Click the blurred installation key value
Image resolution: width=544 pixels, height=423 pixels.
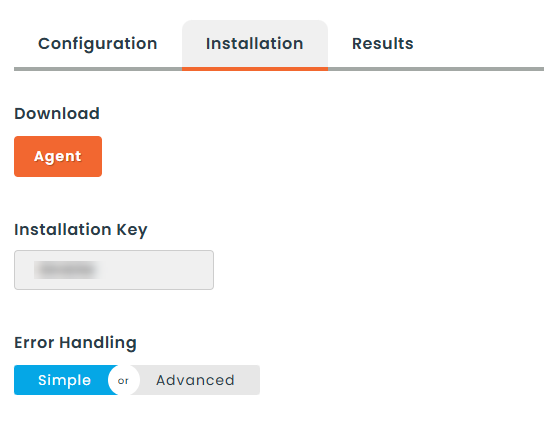68,270
